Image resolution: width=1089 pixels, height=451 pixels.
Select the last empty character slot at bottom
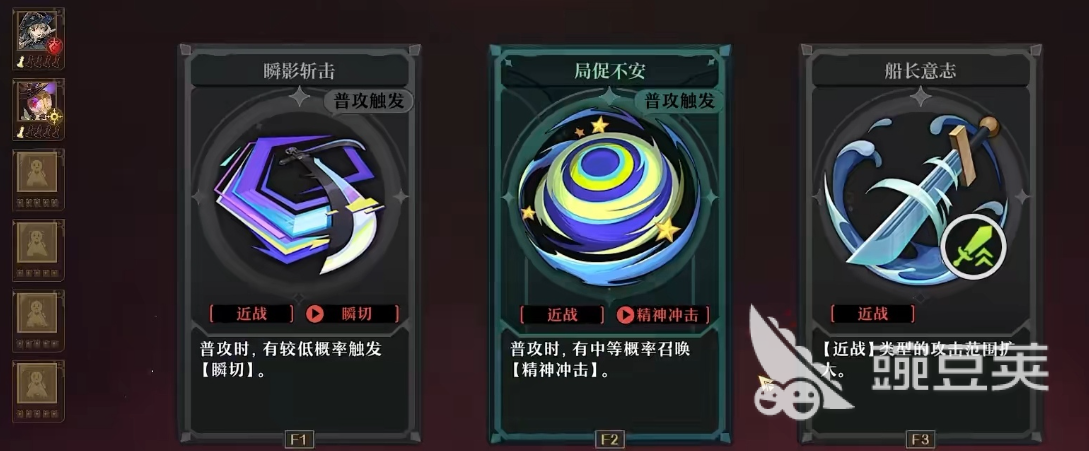(x=39, y=391)
